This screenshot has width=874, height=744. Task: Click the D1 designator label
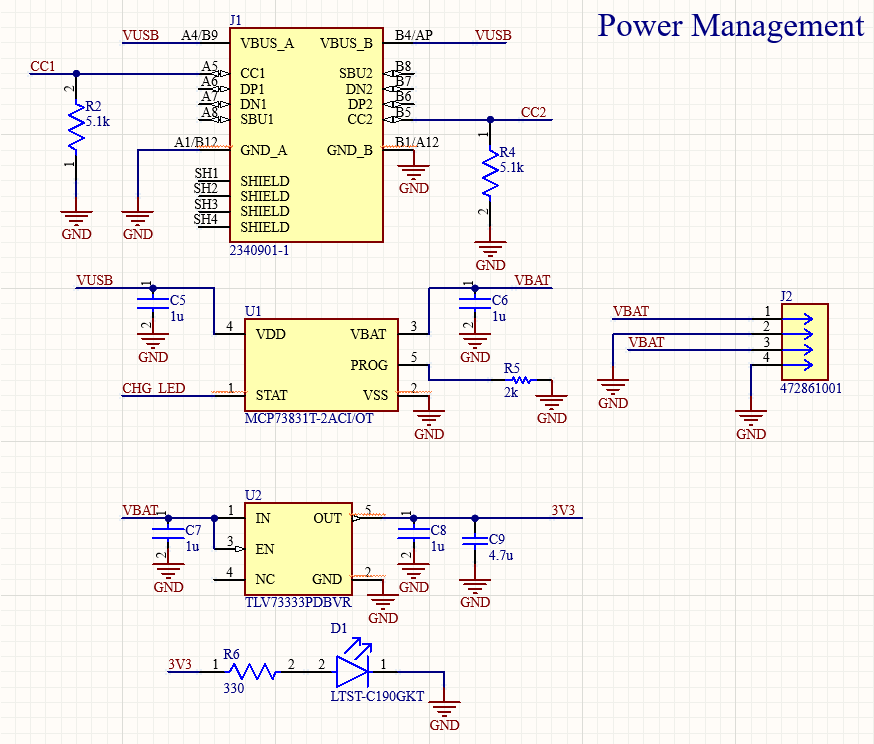339,628
